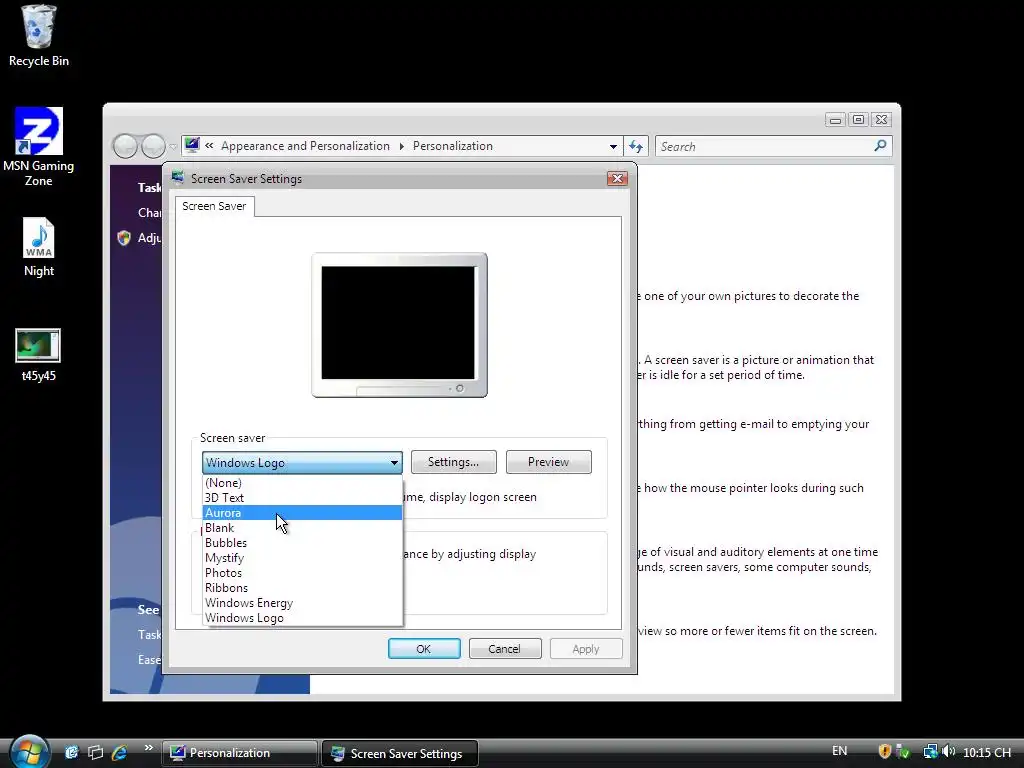Image resolution: width=1024 pixels, height=768 pixels.
Task: Expand the address bar history dropdown
Action: click(613, 146)
